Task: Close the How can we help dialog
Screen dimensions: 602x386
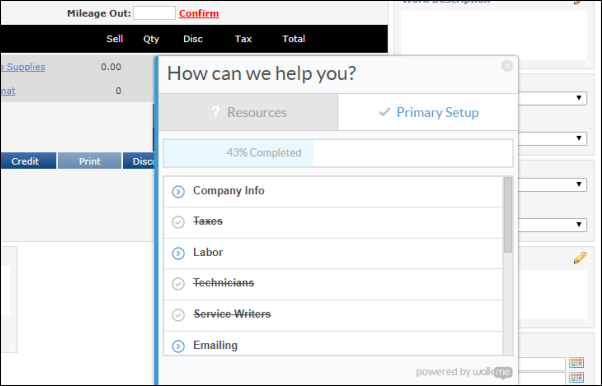Action: click(x=507, y=66)
